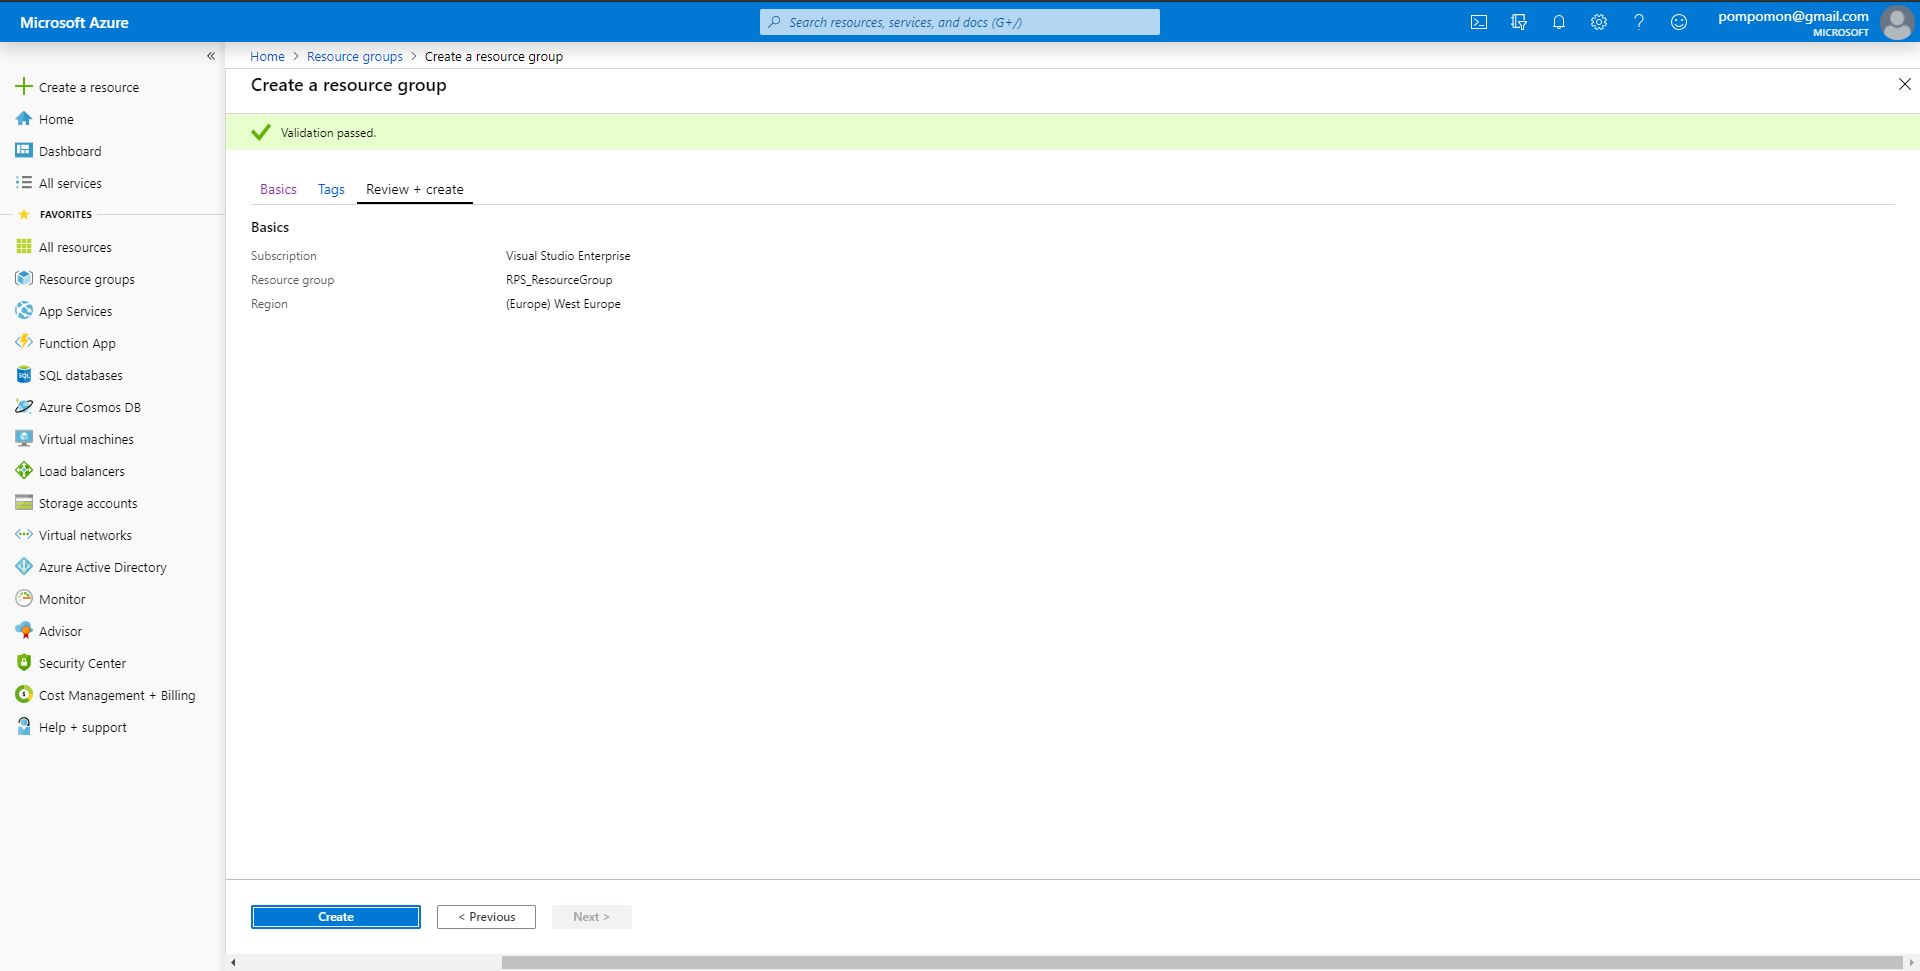
Task: Open the notifications bell
Action: (1559, 22)
